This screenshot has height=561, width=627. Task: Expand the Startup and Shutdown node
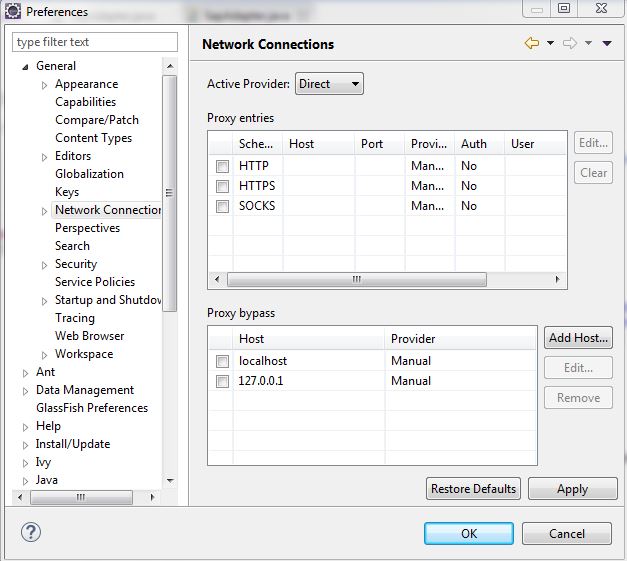click(44, 301)
